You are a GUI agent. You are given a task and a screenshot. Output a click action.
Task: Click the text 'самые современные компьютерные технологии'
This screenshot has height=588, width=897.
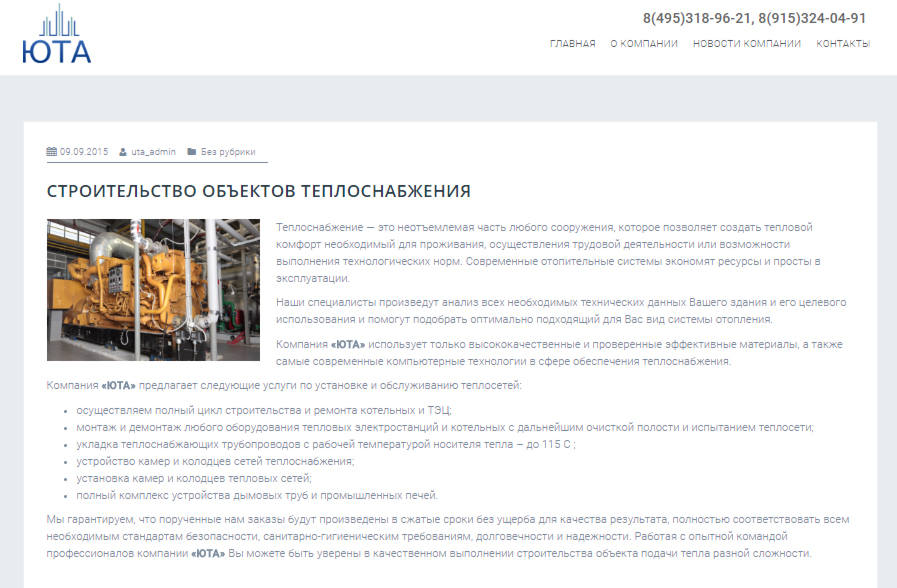pos(401,361)
